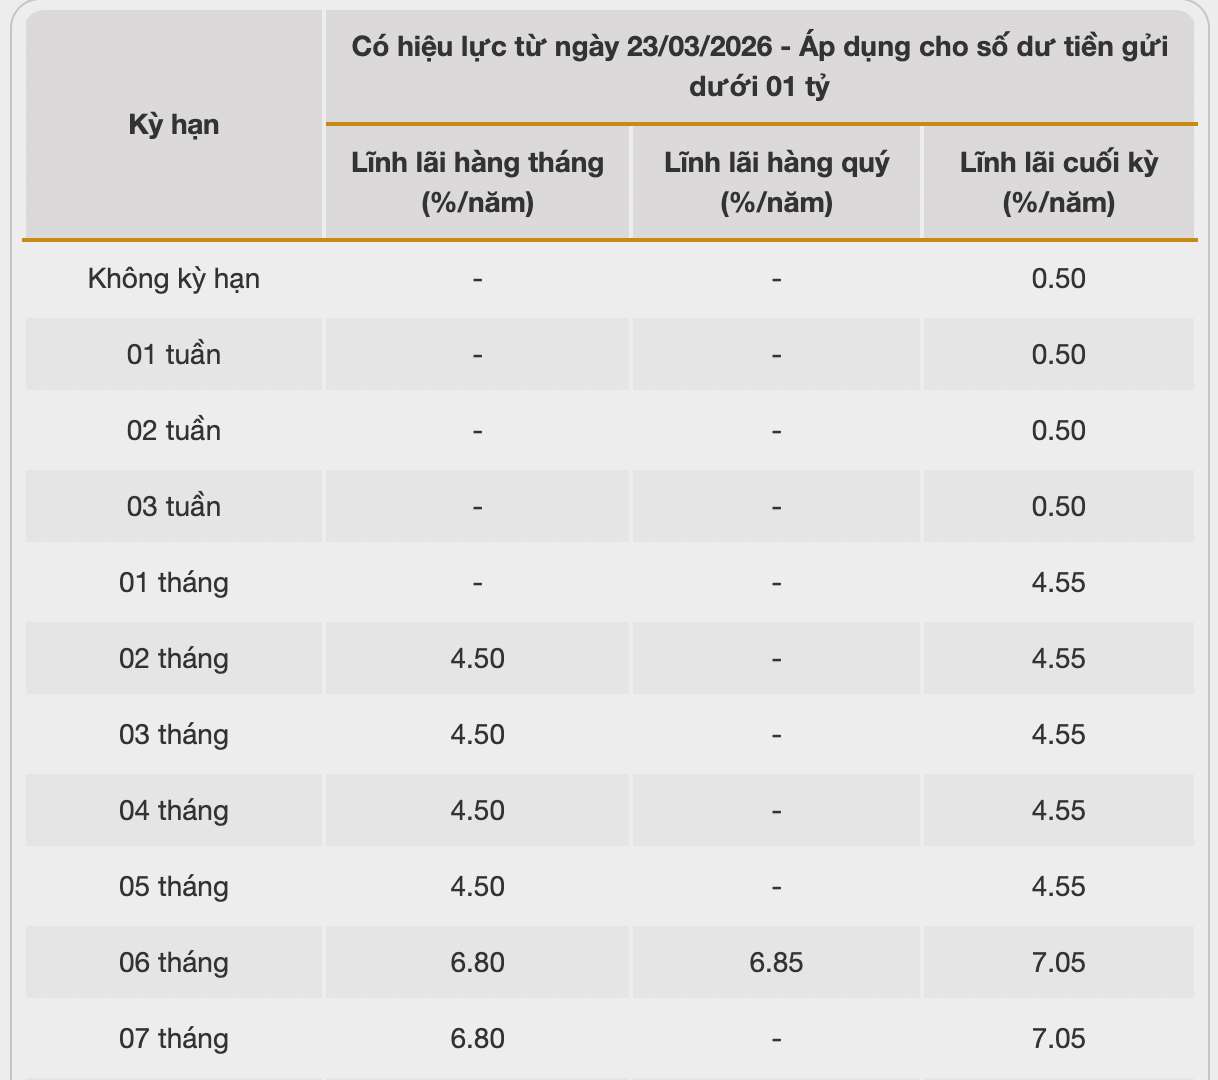Select the '02 tuần' term label

pos(174,430)
